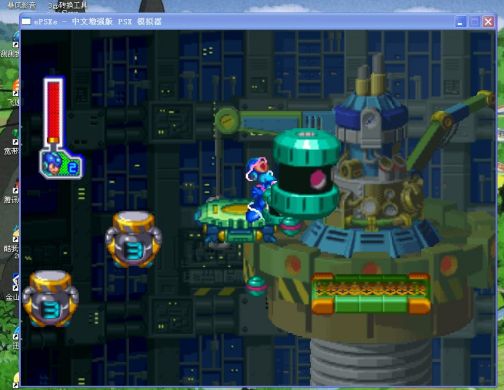Click the ePSXe window system menu icon
The height and width of the screenshot is (390, 504).
click(x=26, y=22)
